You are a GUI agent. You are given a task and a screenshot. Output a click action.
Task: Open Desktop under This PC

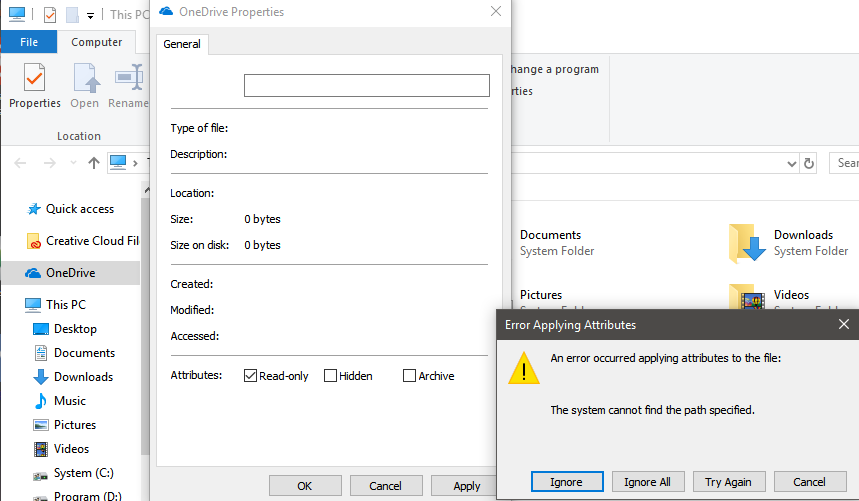65,329
